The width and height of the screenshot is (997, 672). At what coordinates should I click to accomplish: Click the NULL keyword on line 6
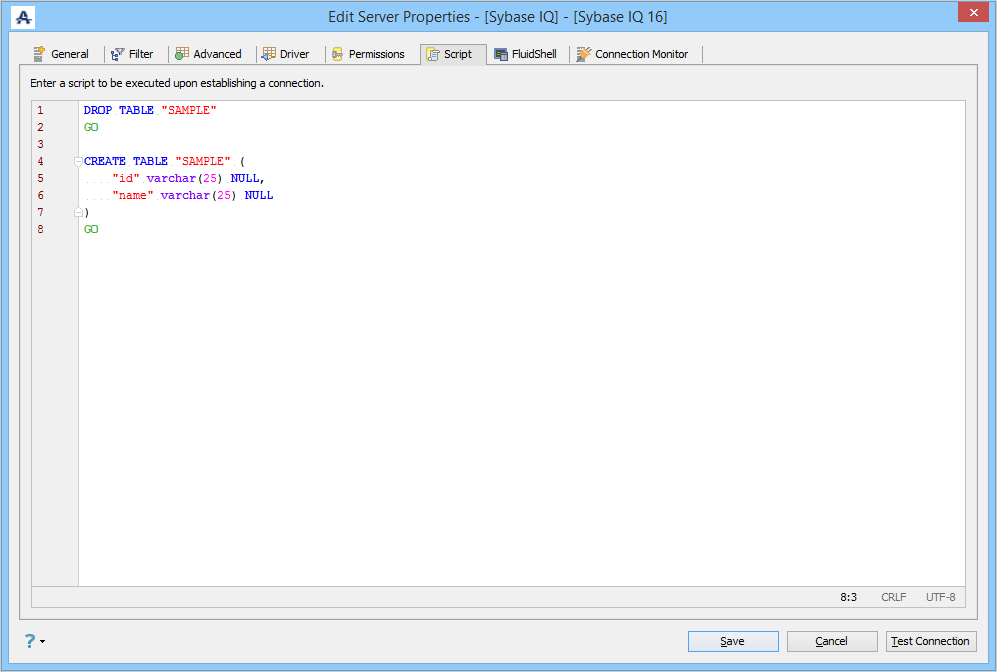pos(259,195)
